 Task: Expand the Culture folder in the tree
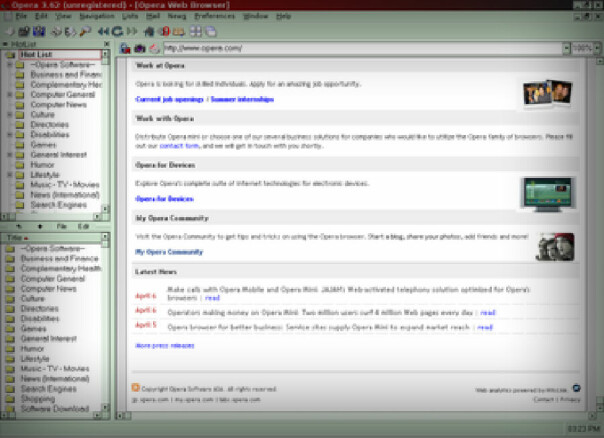[10, 115]
